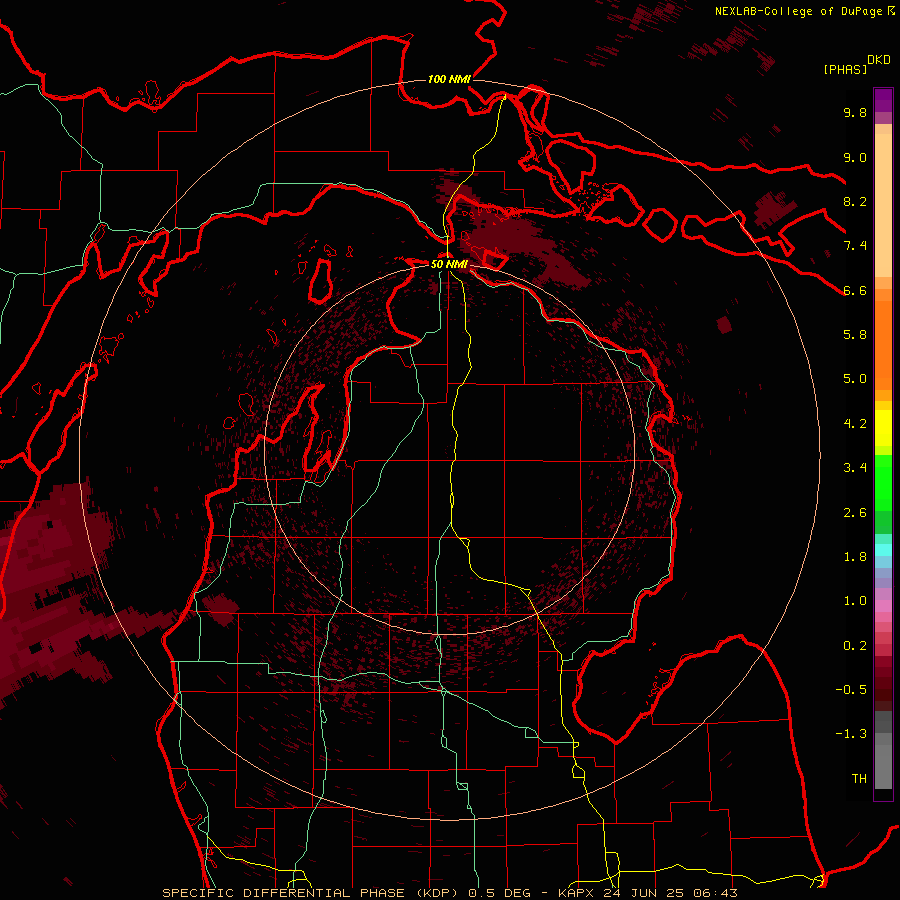Click the orange segment of the color bar
Screen dimensions: 900x900
(883, 345)
